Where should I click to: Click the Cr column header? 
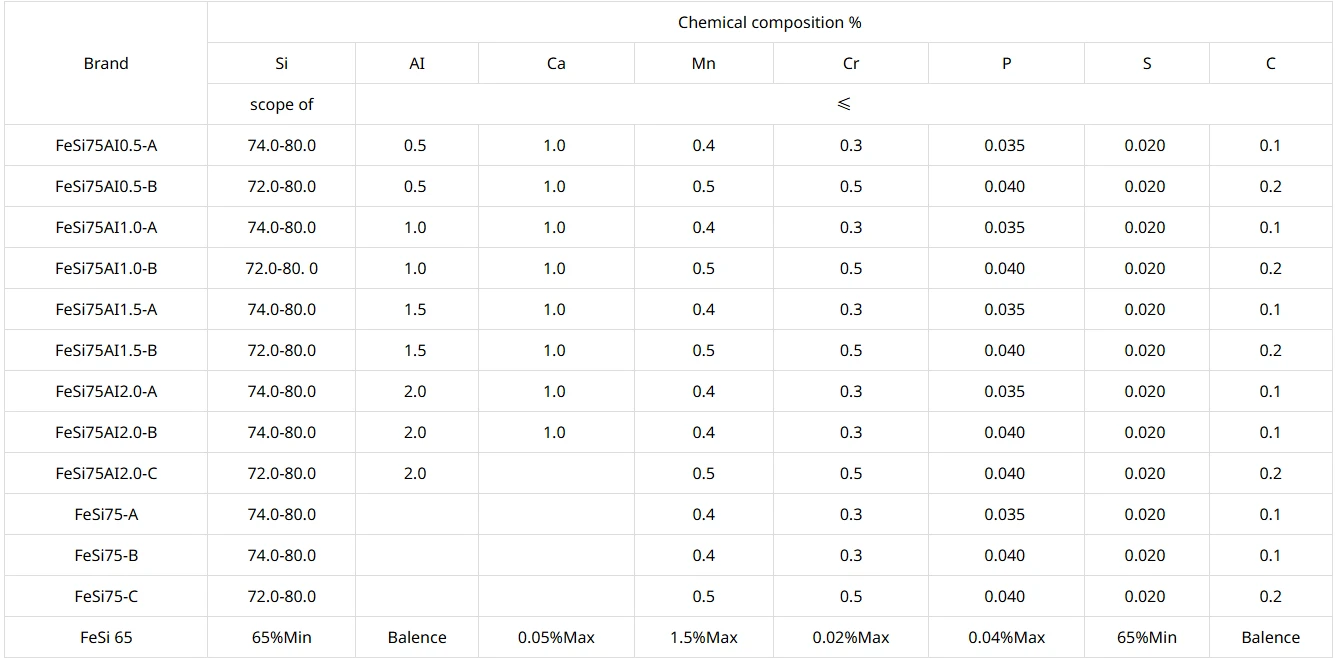point(850,63)
